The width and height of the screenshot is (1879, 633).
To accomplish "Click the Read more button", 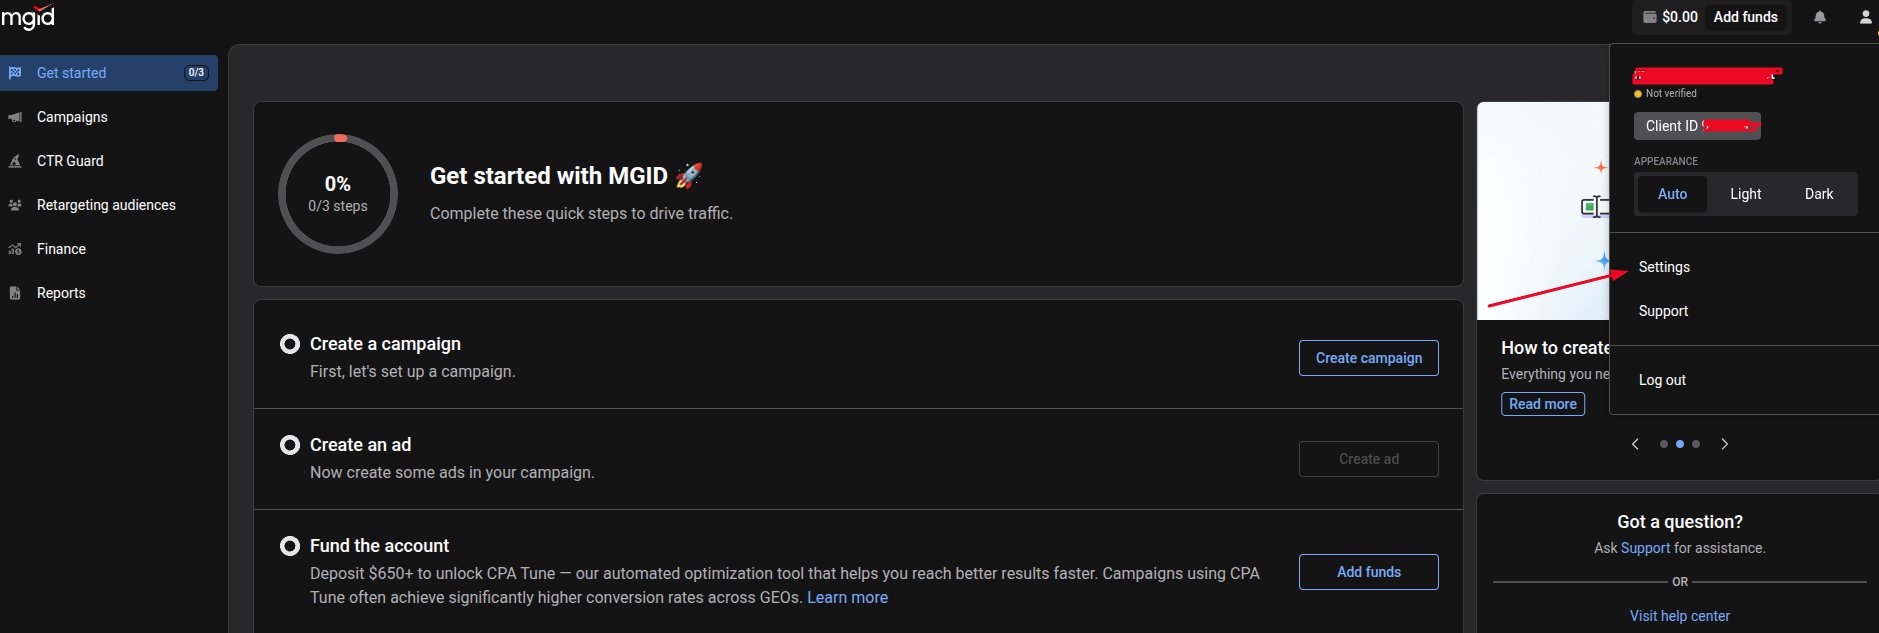I will click(1542, 404).
